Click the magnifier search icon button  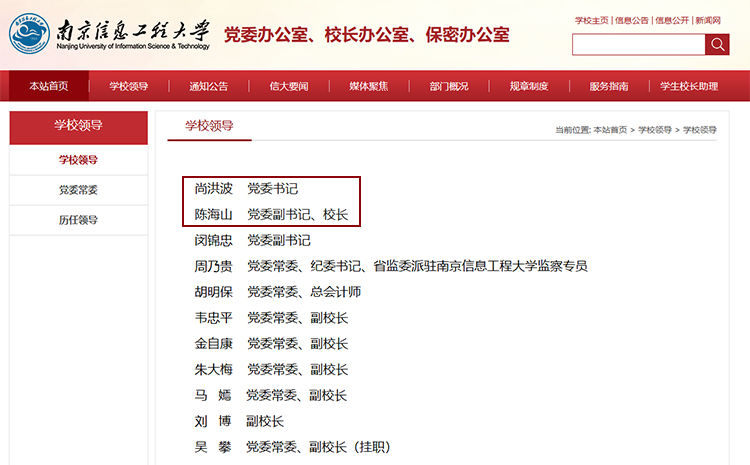pyautogui.click(x=717, y=44)
